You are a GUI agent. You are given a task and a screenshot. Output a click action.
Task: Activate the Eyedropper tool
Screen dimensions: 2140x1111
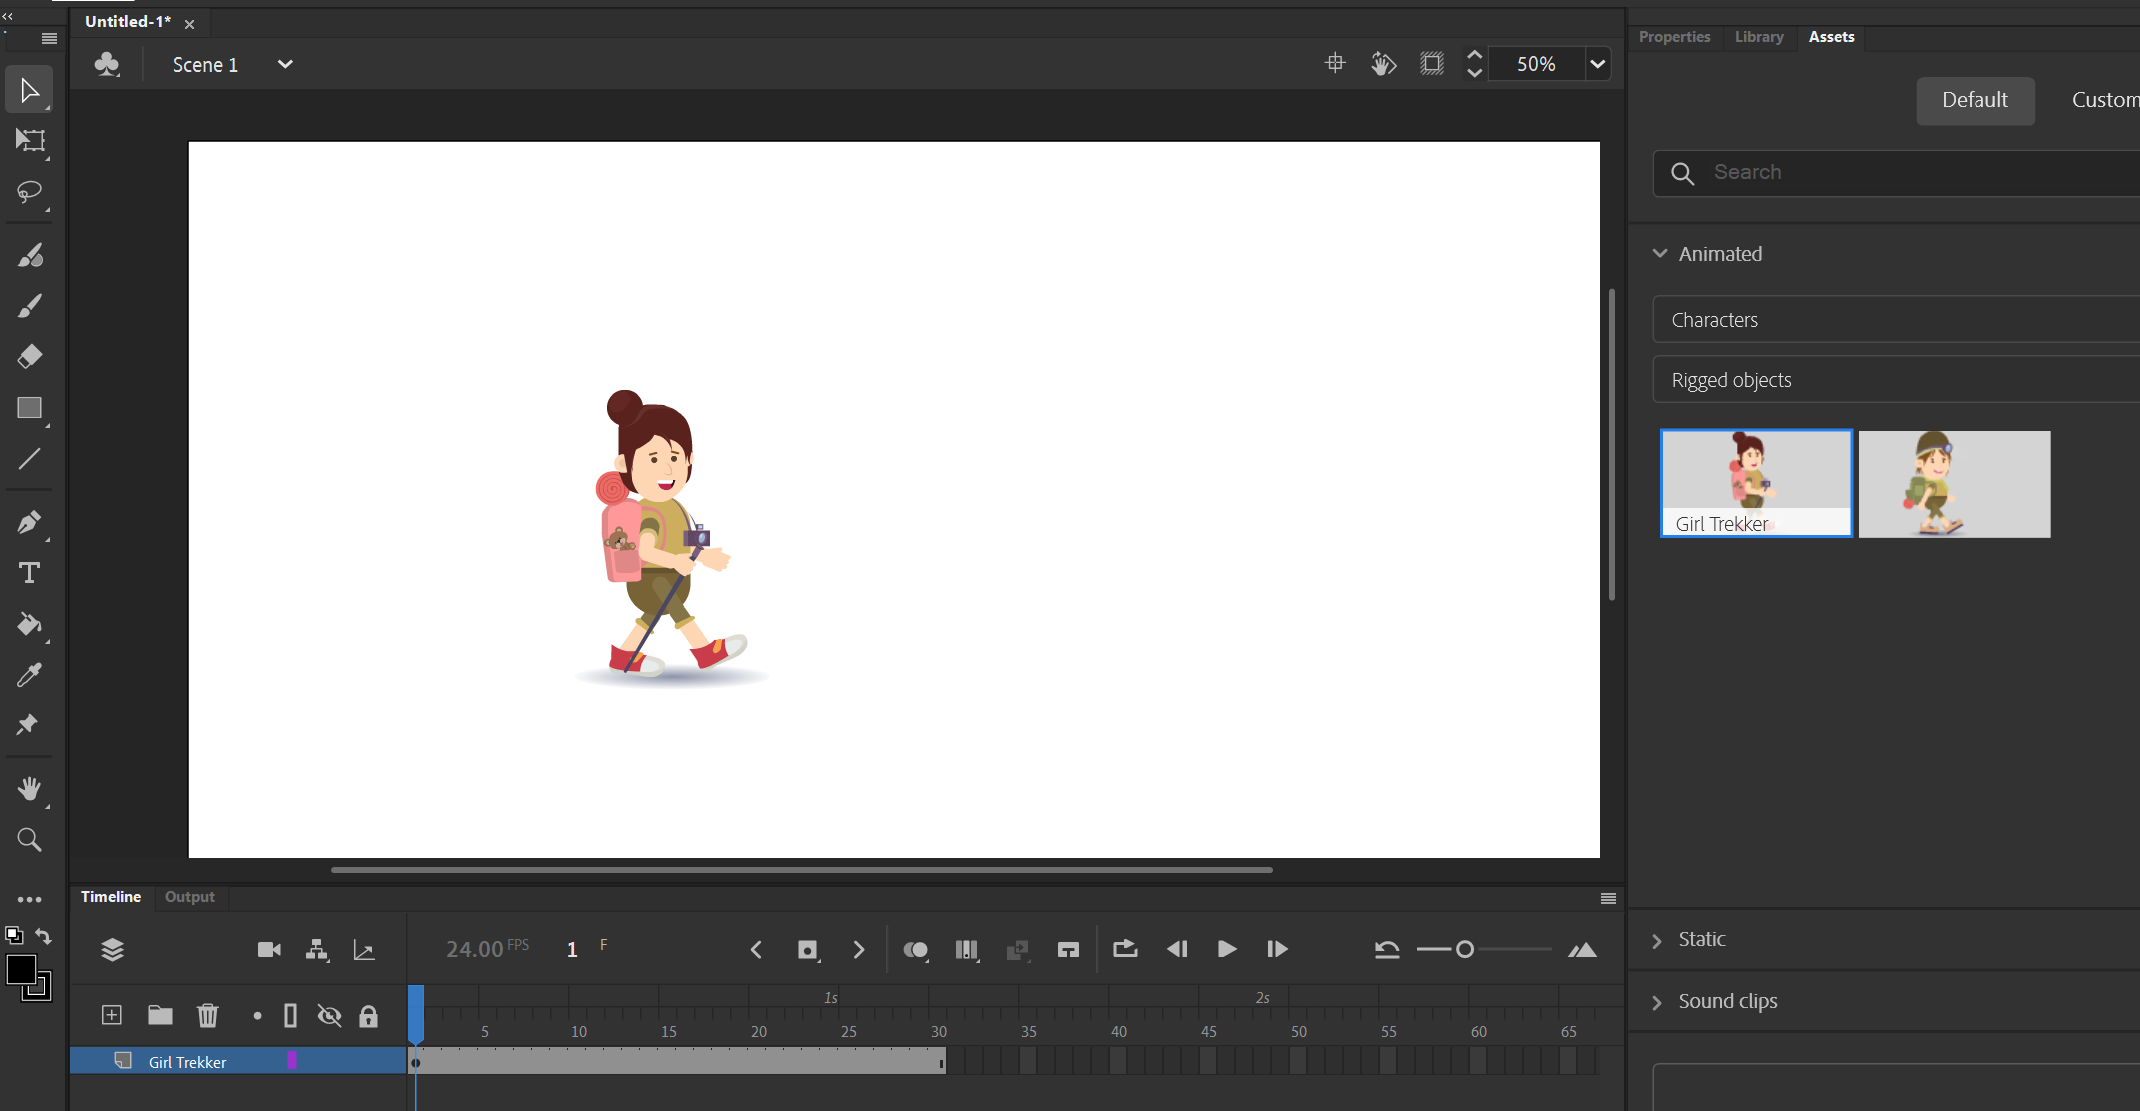pyautogui.click(x=30, y=675)
